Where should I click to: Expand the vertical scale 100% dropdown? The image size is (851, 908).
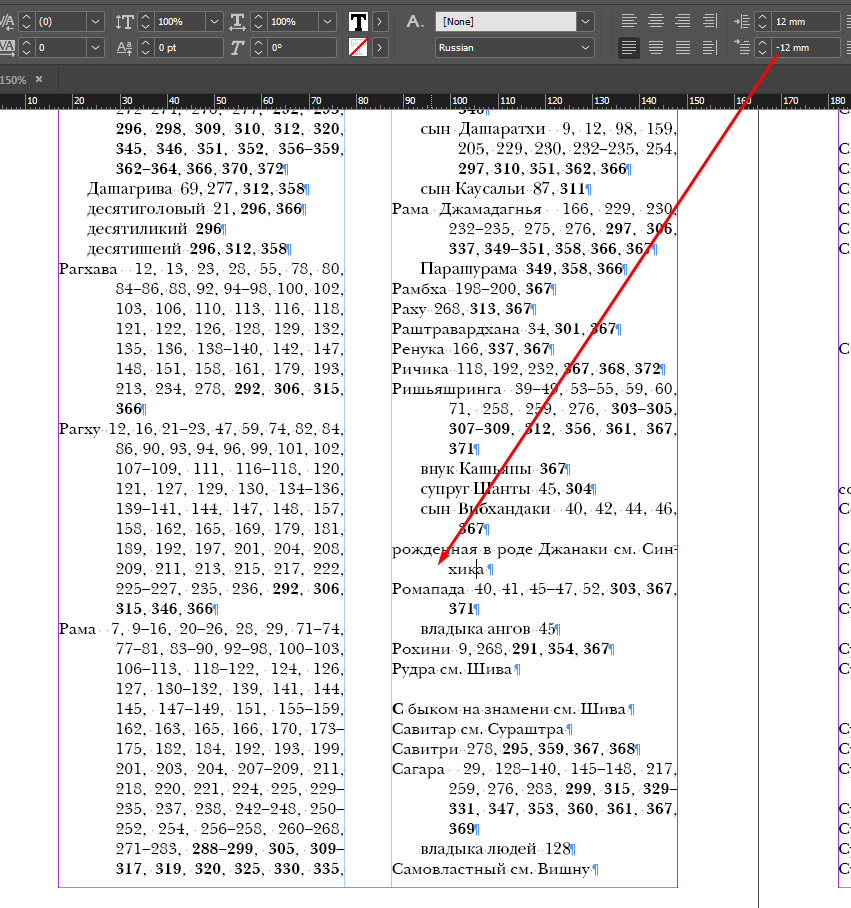[x=214, y=21]
